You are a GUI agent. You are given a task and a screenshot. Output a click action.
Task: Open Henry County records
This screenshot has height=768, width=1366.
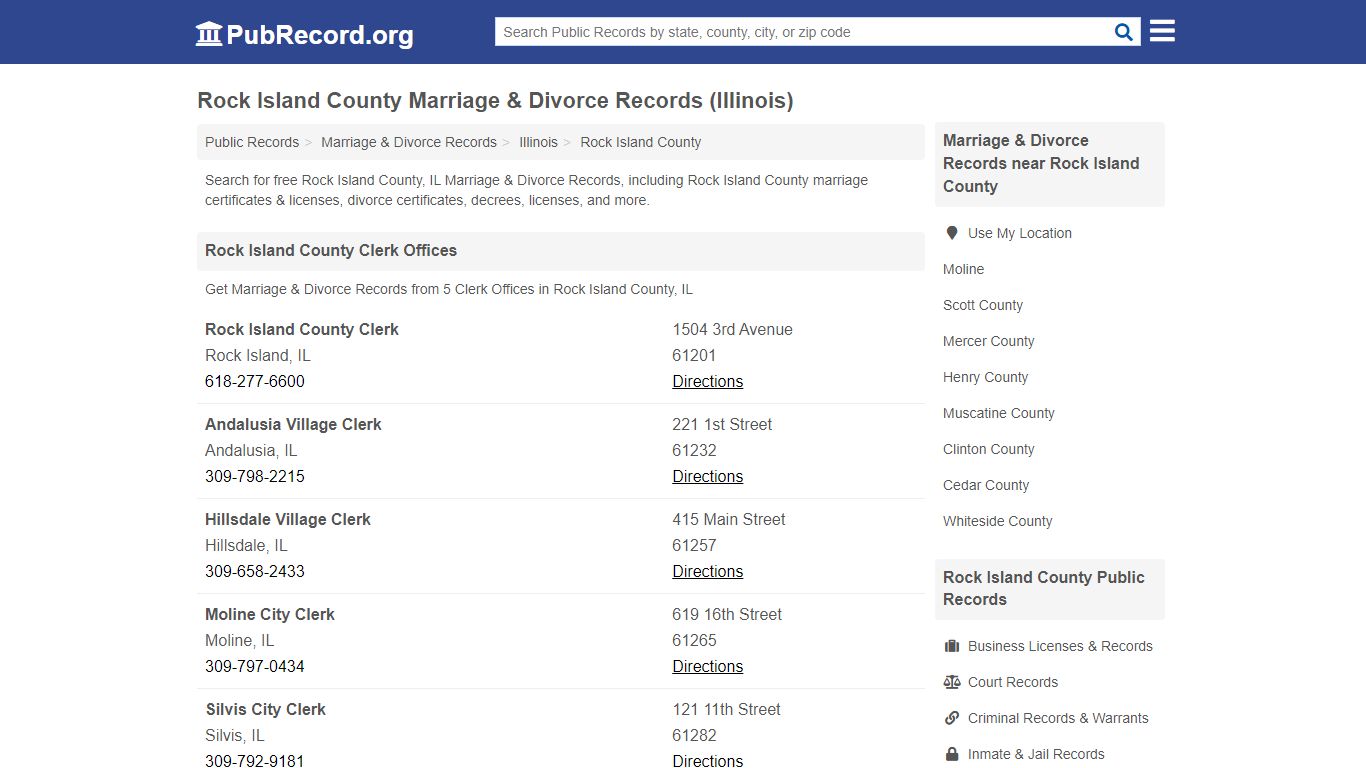click(x=985, y=377)
